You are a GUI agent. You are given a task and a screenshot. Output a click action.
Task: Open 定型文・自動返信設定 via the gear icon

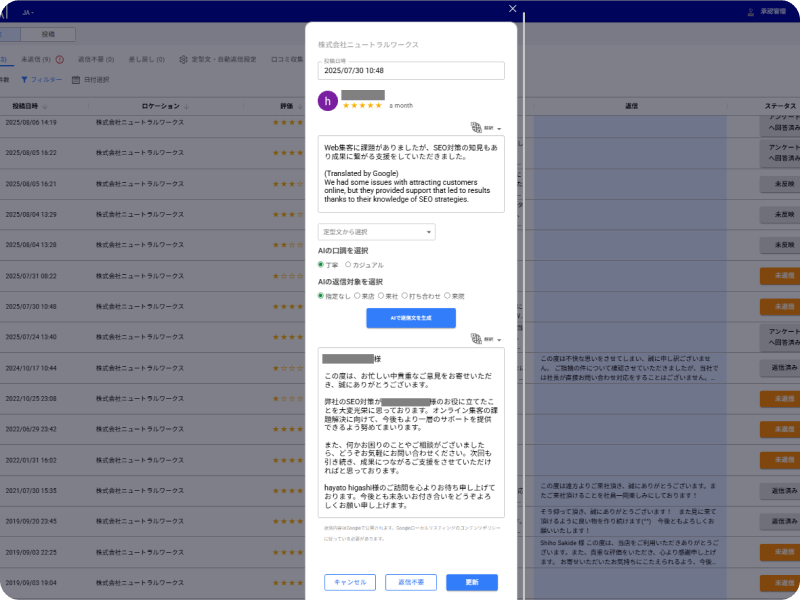184,59
